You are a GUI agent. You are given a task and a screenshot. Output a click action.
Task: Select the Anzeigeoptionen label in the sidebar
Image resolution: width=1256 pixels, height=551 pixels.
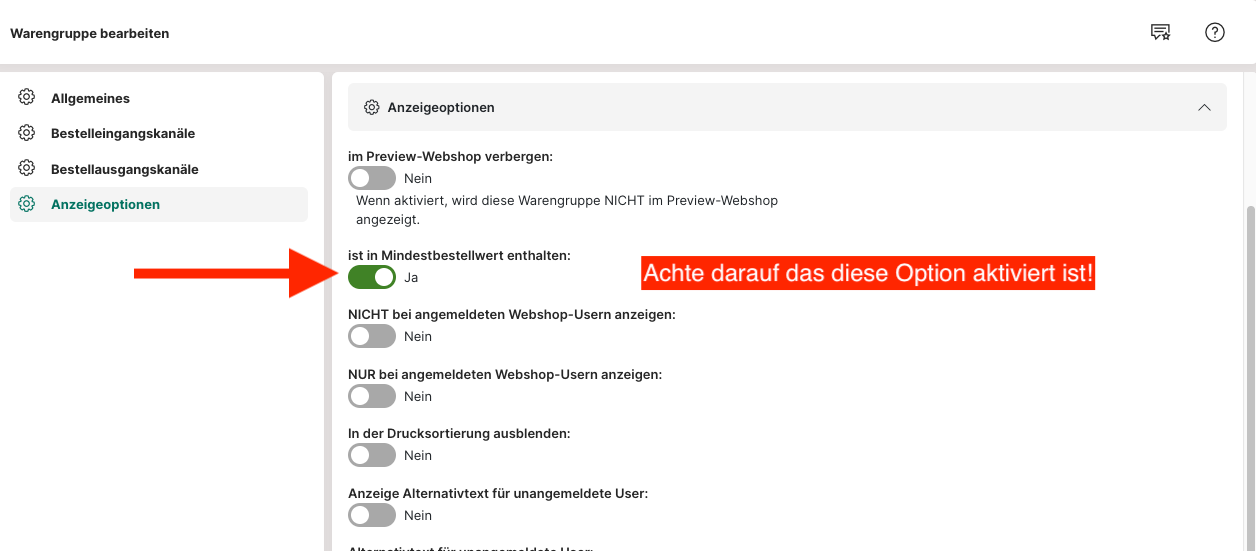pyautogui.click(x=105, y=204)
